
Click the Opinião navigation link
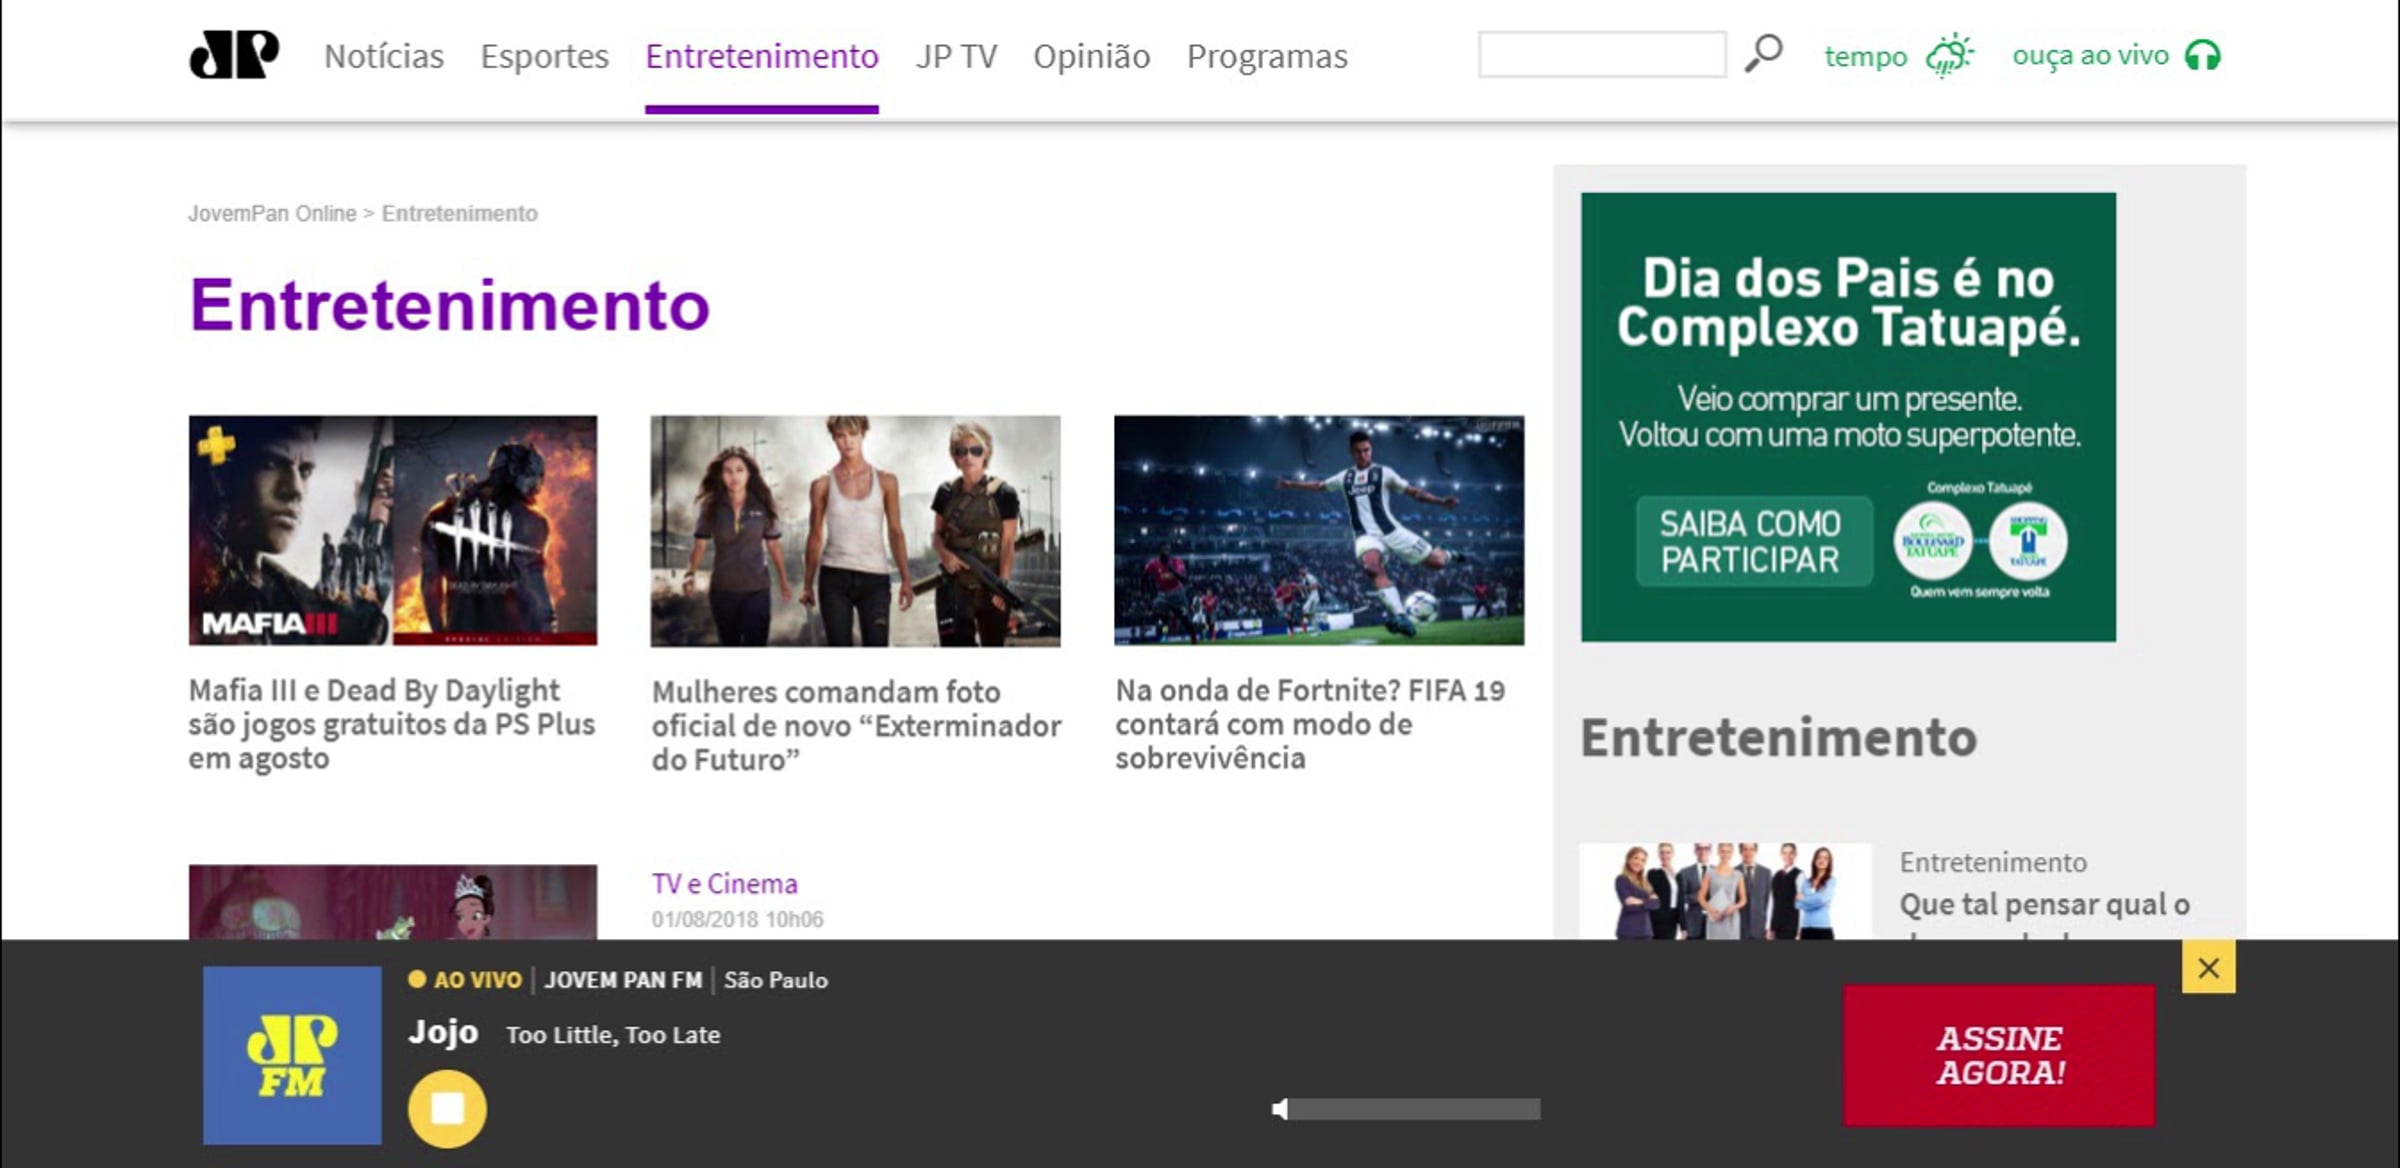coord(1091,56)
